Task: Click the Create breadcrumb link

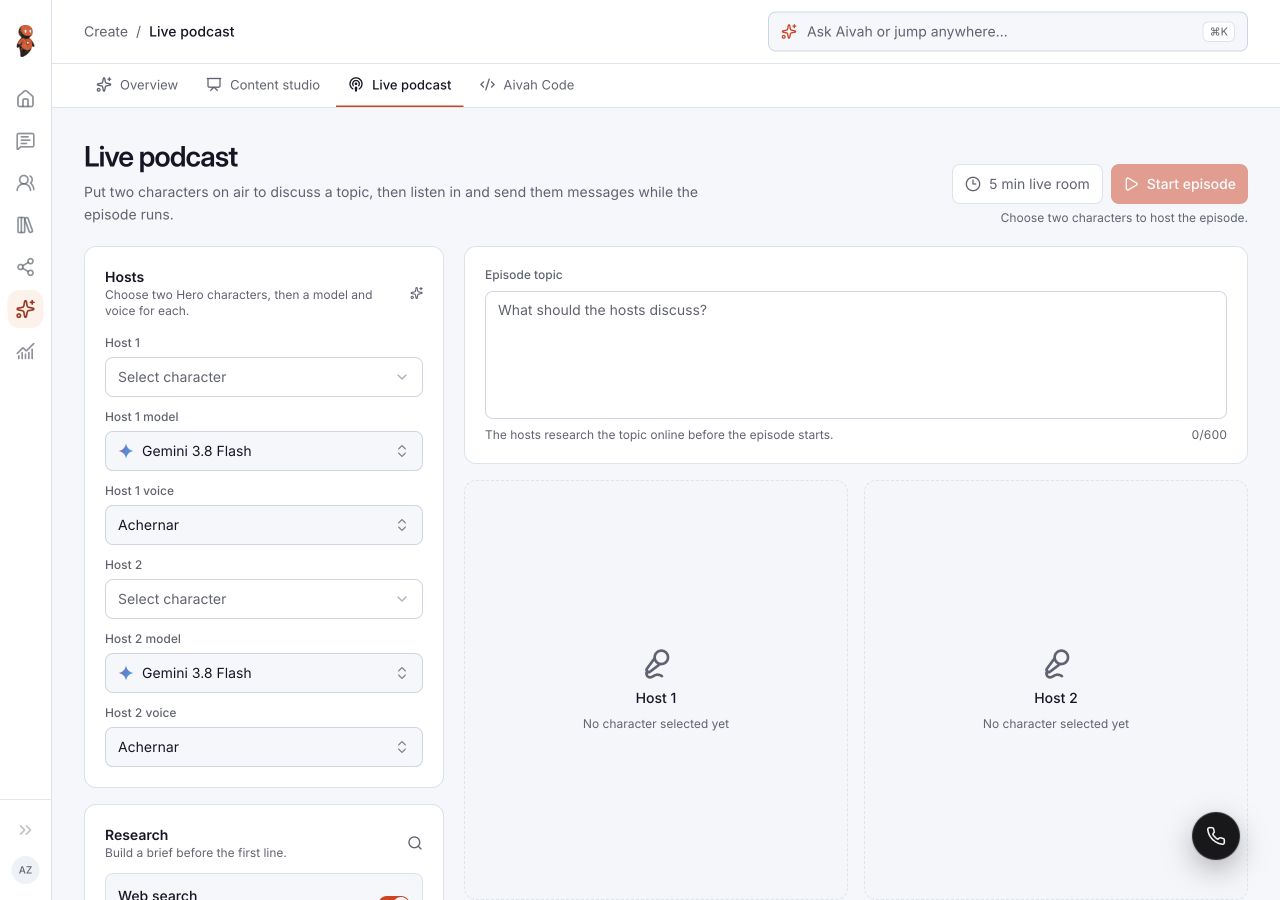Action: [x=106, y=31]
